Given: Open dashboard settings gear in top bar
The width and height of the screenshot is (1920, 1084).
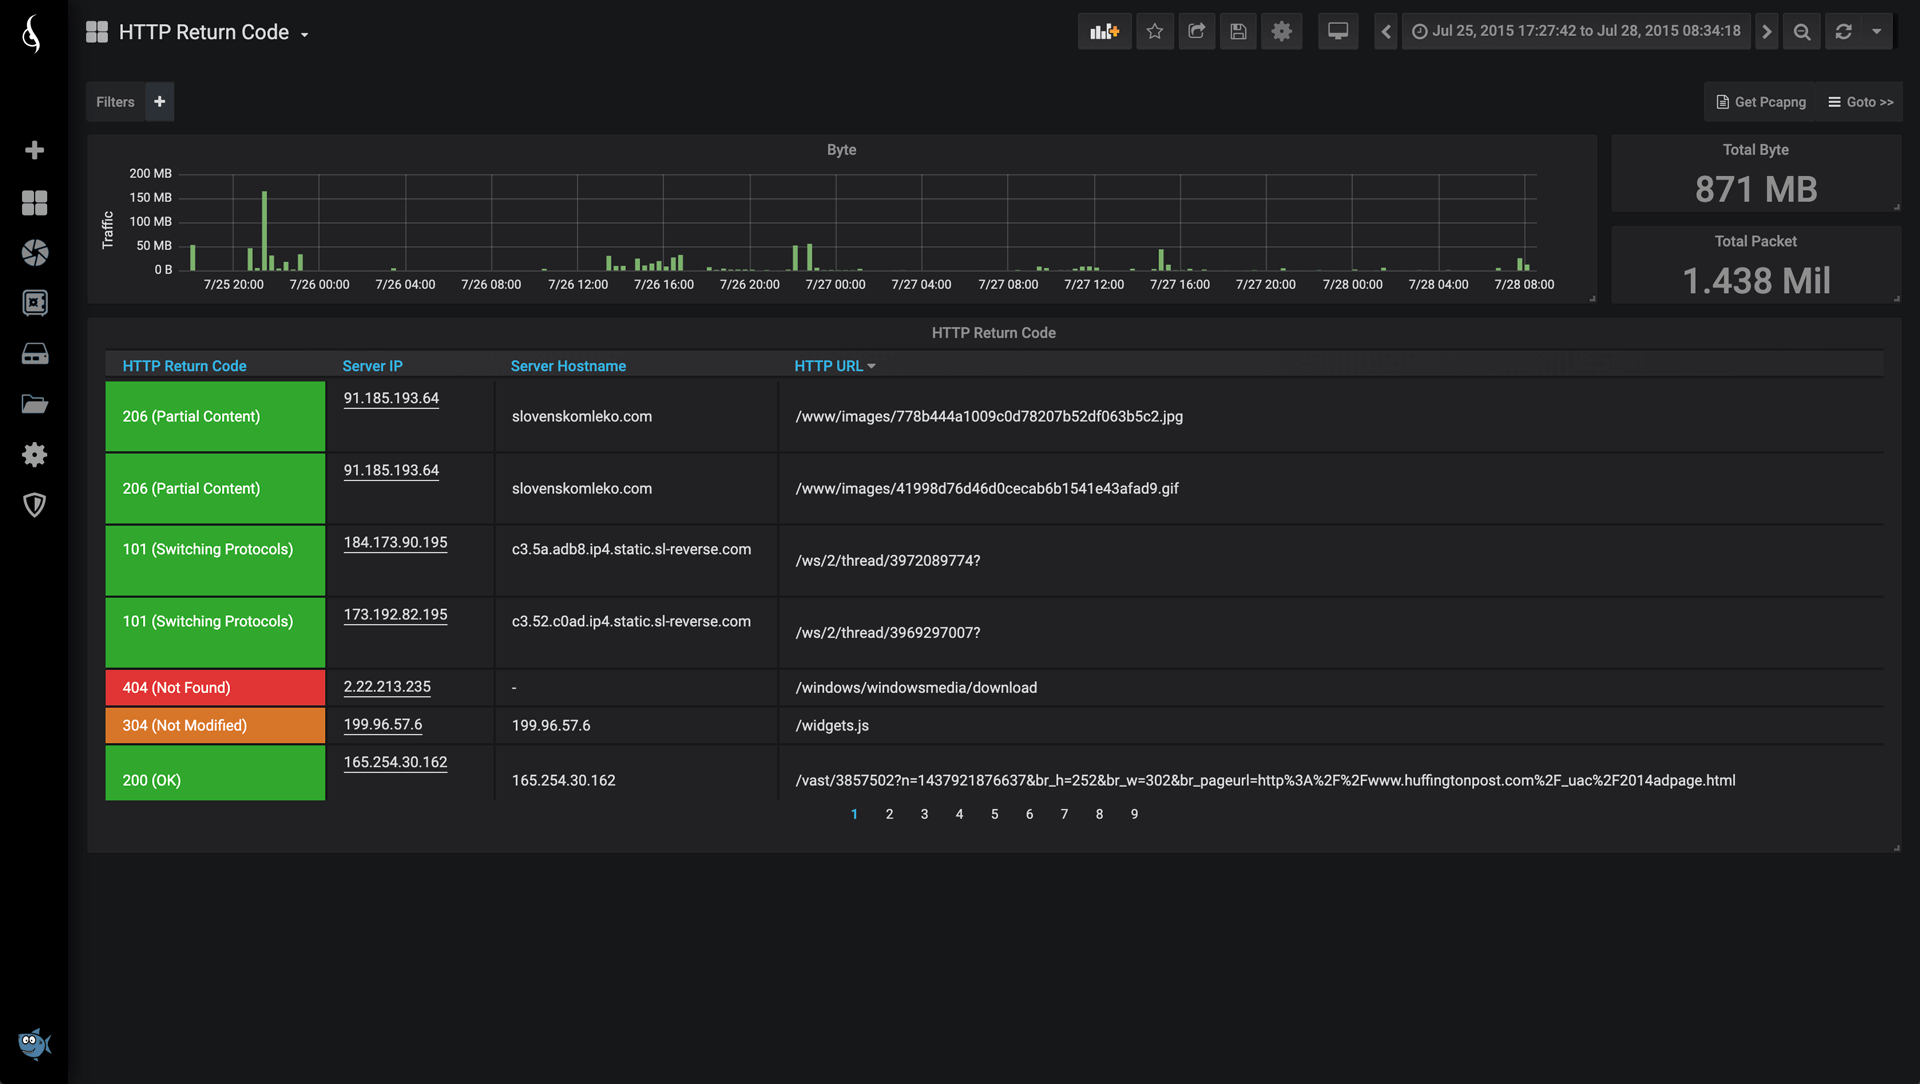Looking at the screenshot, I should pos(1281,32).
